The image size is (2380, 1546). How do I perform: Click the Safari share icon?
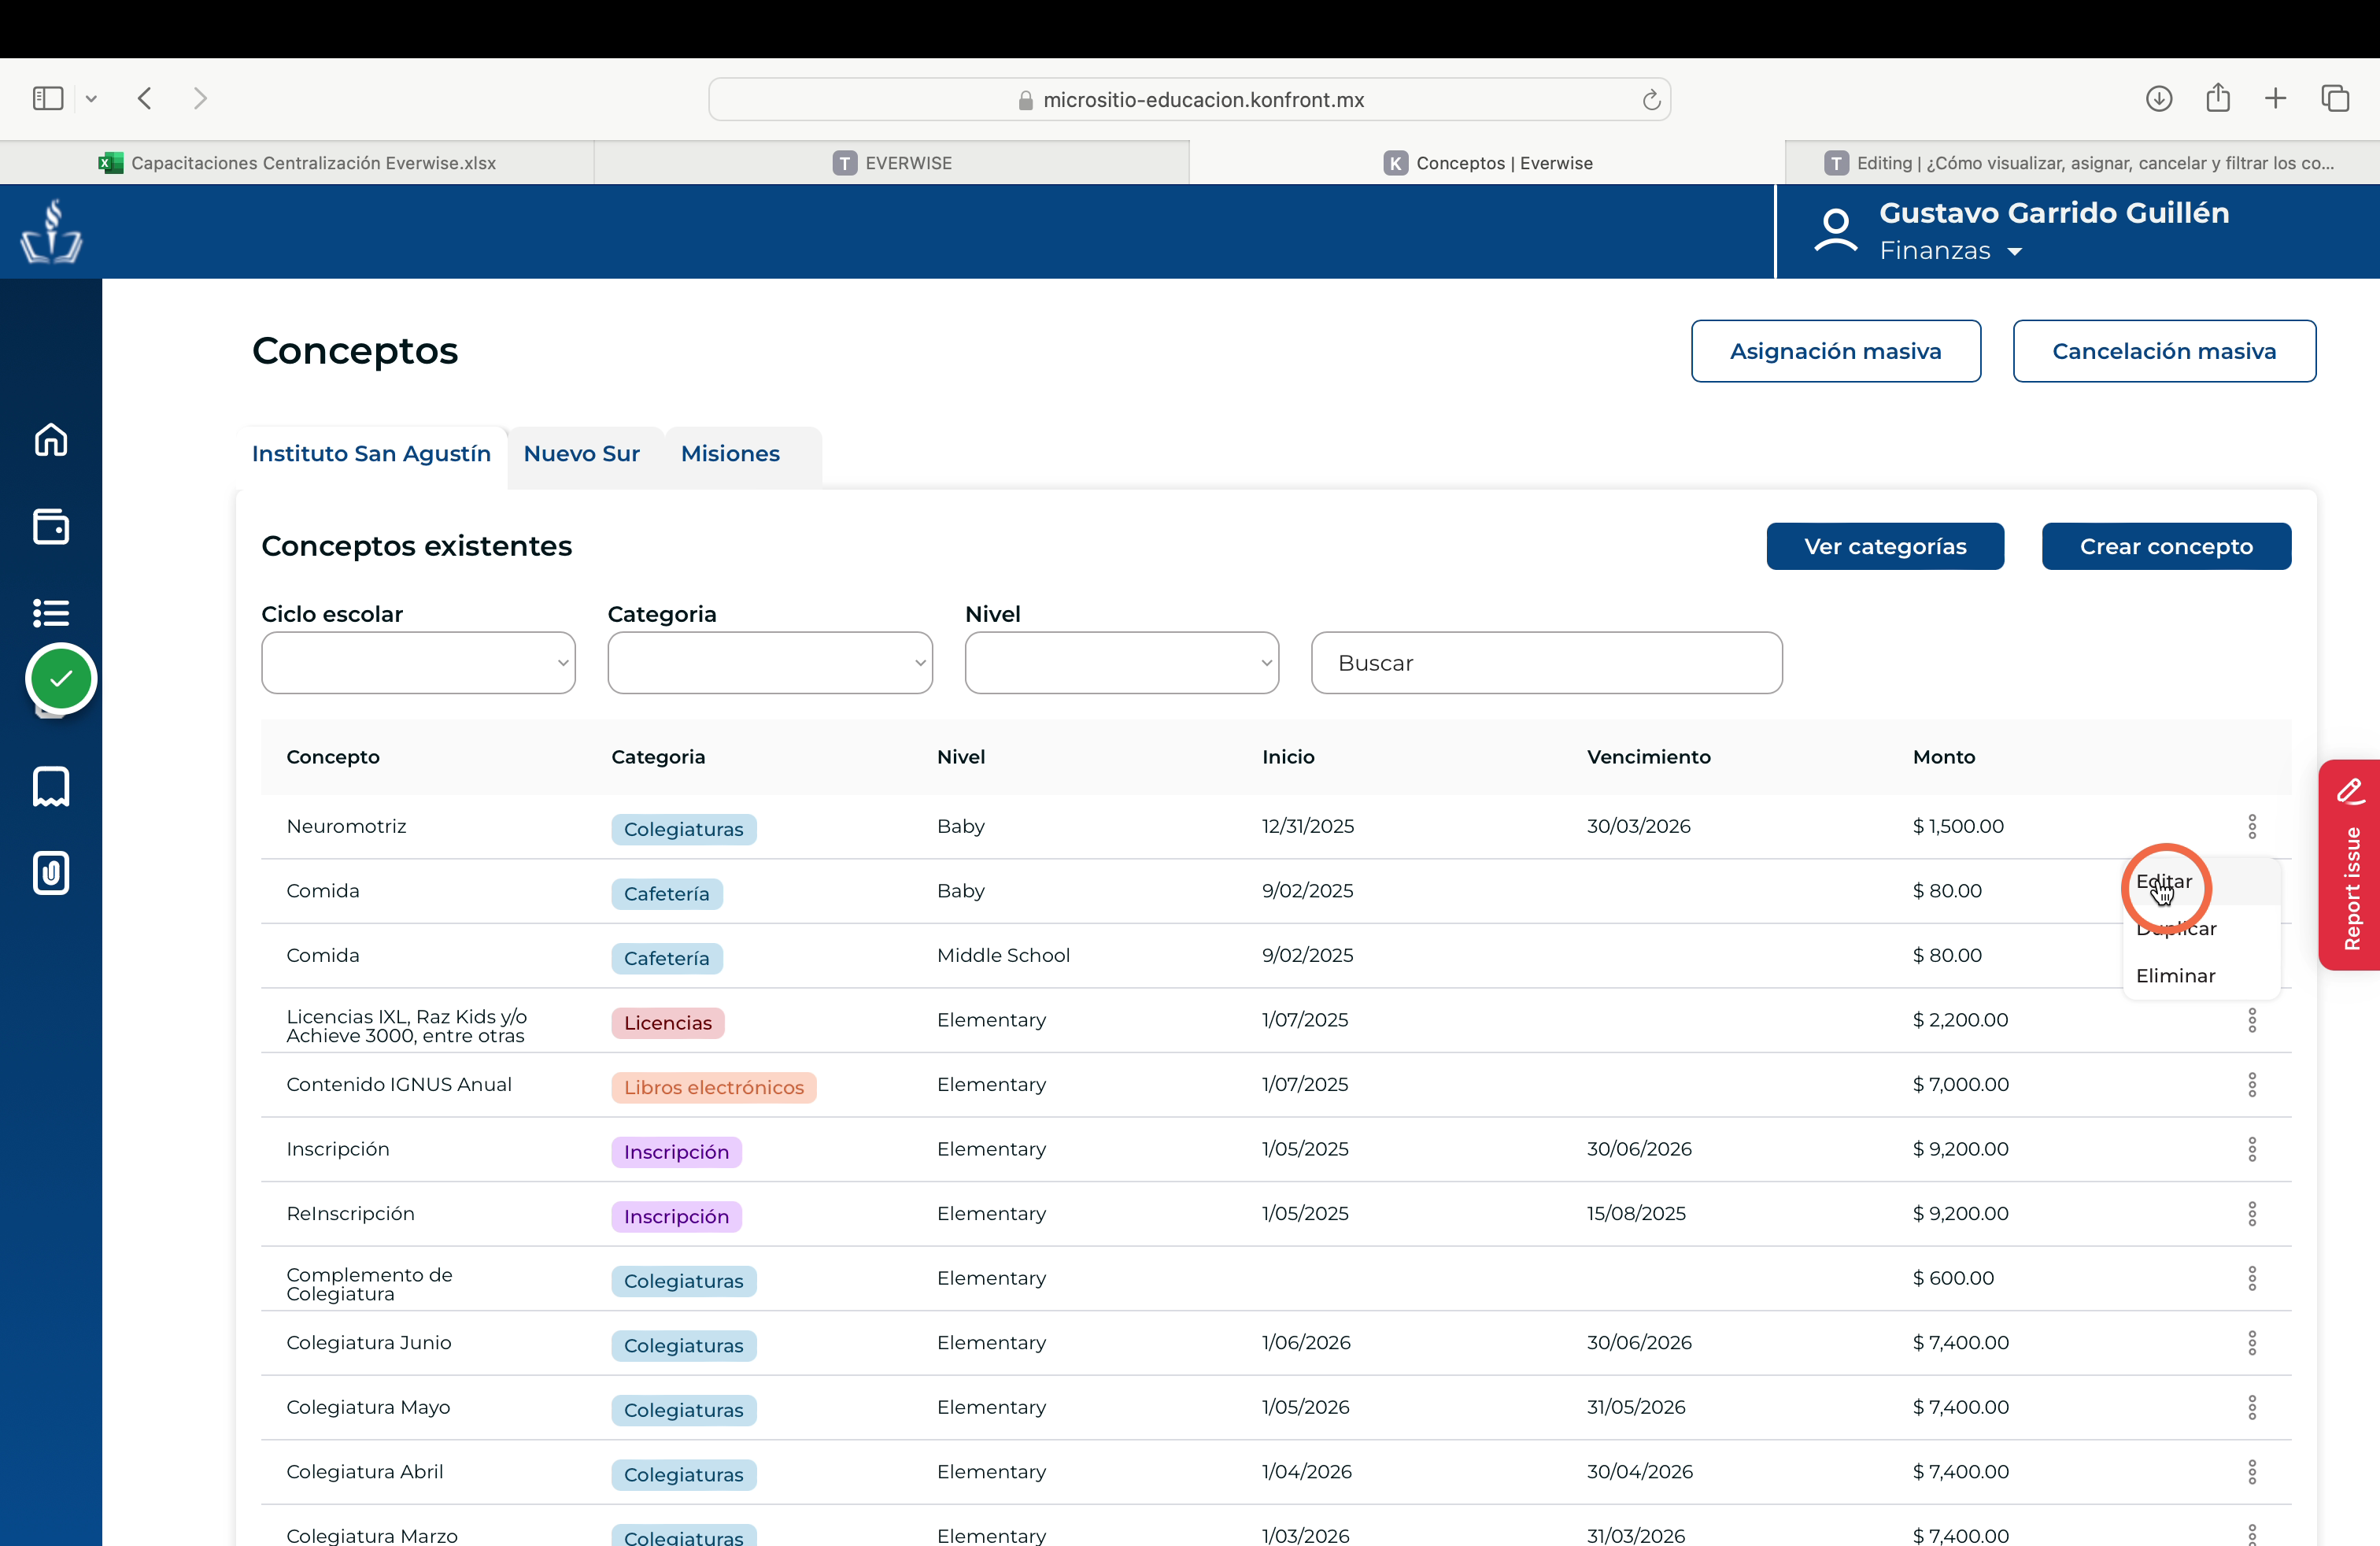tap(2218, 97)
